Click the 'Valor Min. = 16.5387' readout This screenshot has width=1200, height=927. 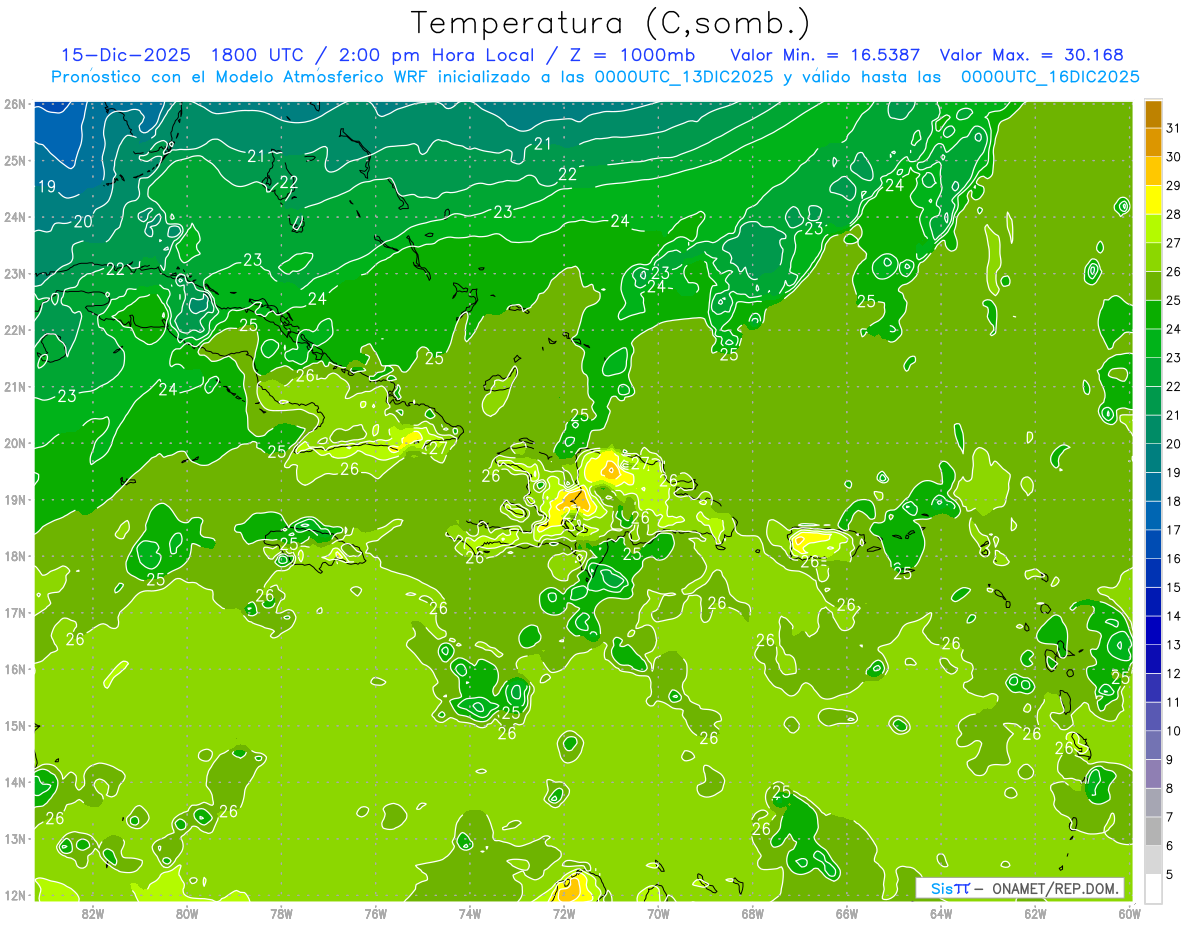tap(825, 55)
